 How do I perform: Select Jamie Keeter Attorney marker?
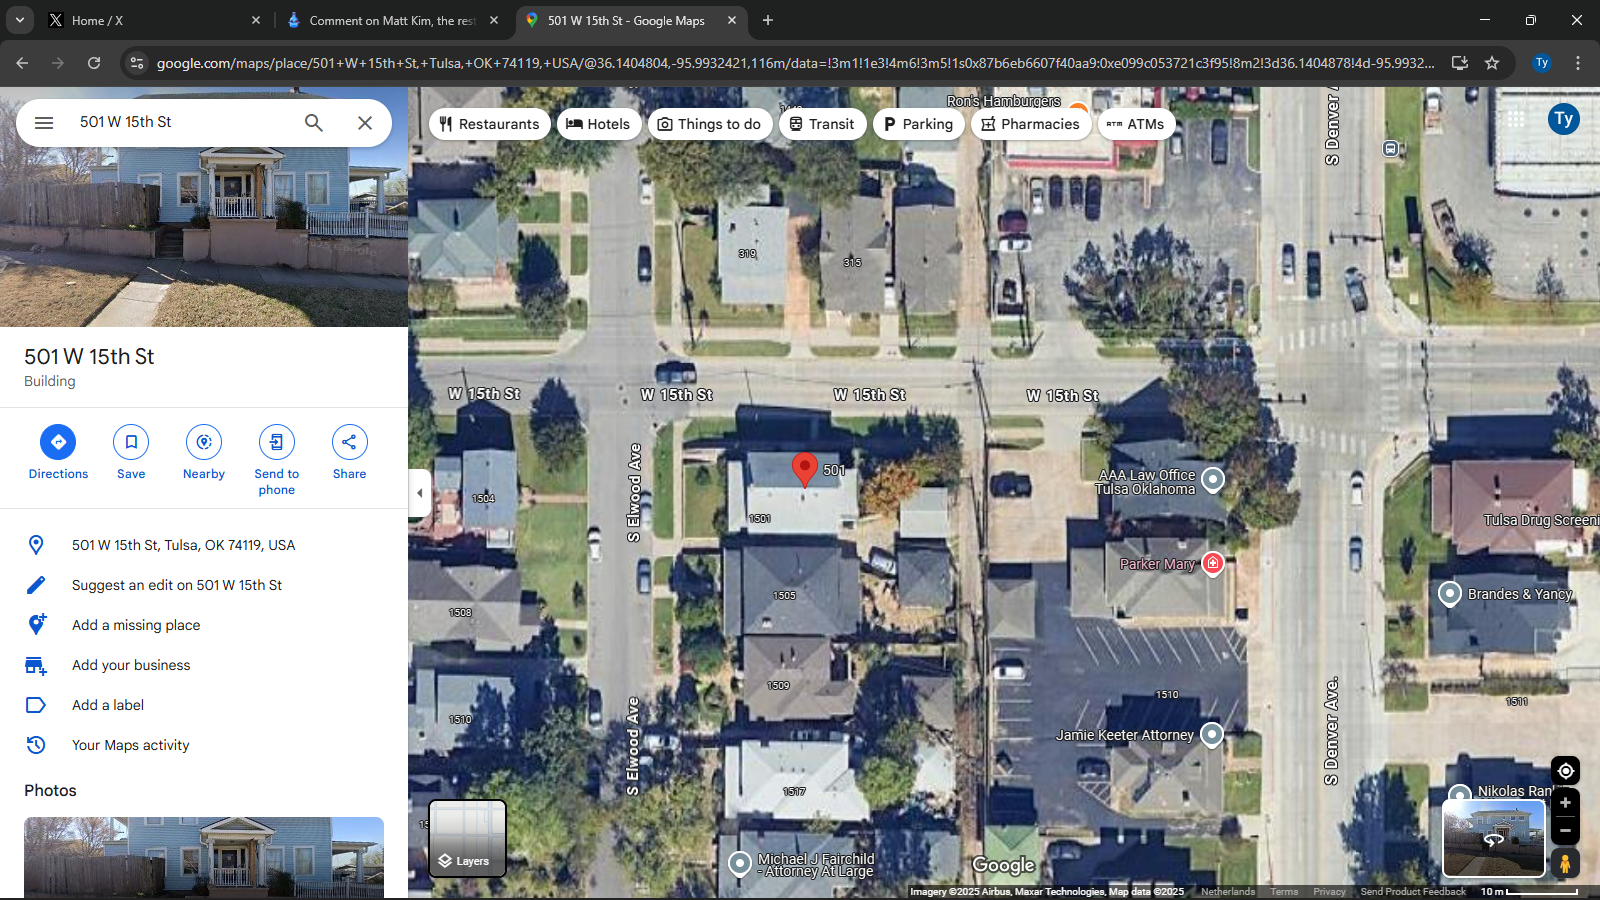pyautogui.click(x=1212, y=735)
